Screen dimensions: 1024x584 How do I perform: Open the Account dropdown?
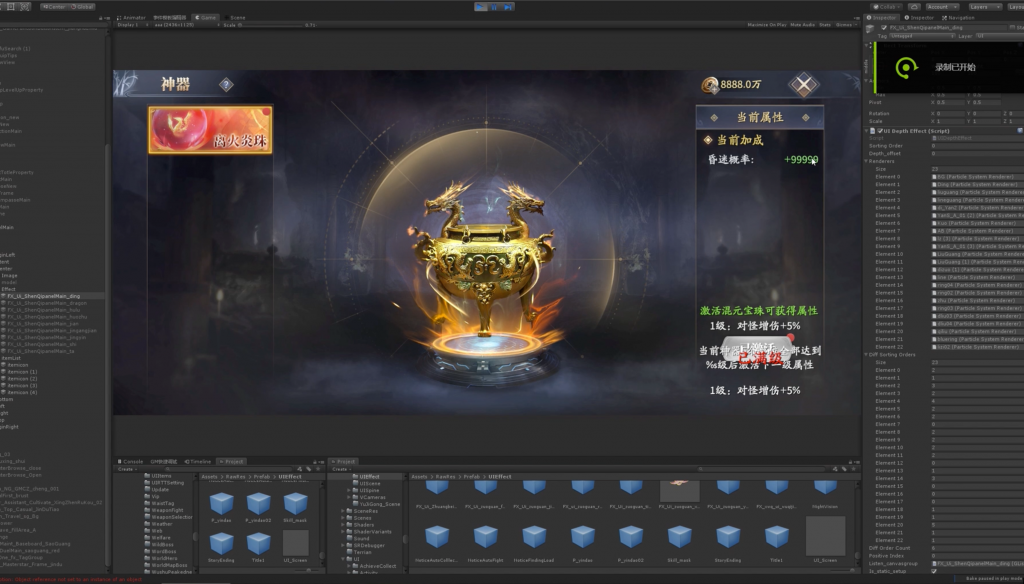pos(941,7)
